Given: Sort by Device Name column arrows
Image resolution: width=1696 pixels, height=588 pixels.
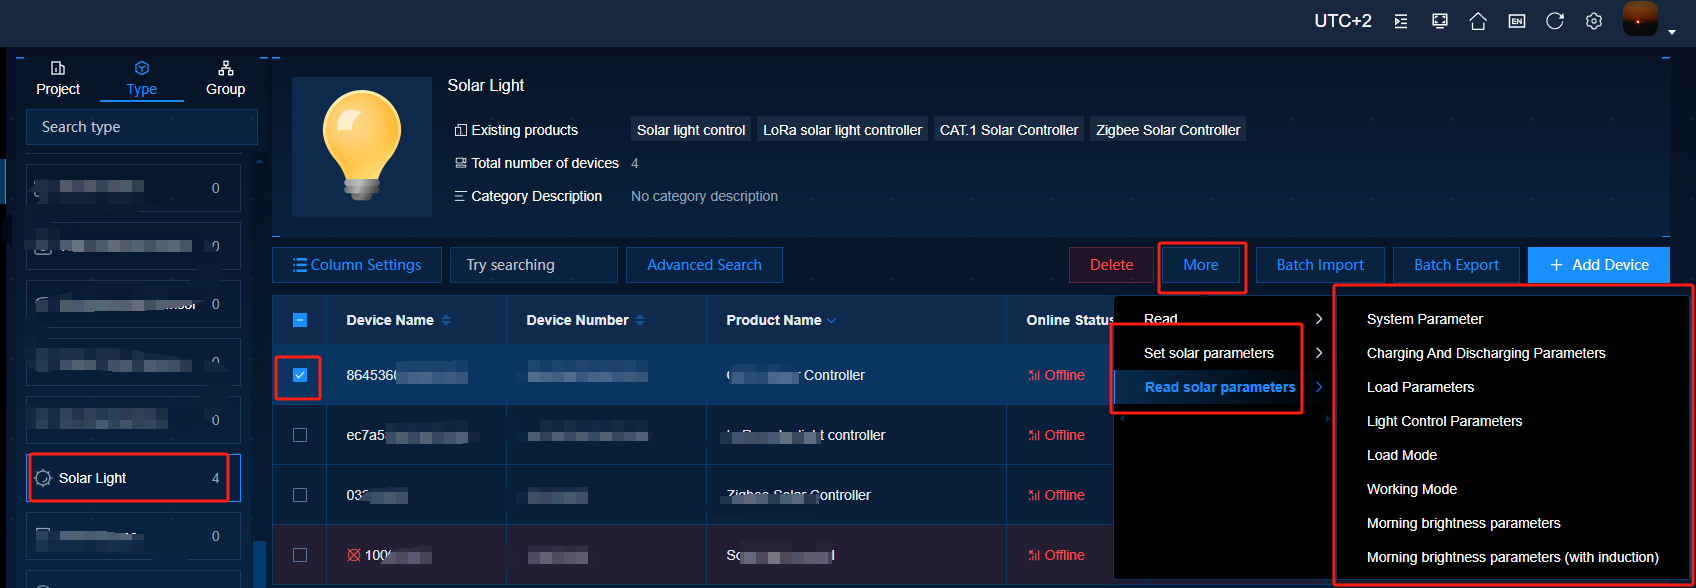Looking at the screenshot, I should 446,320.
